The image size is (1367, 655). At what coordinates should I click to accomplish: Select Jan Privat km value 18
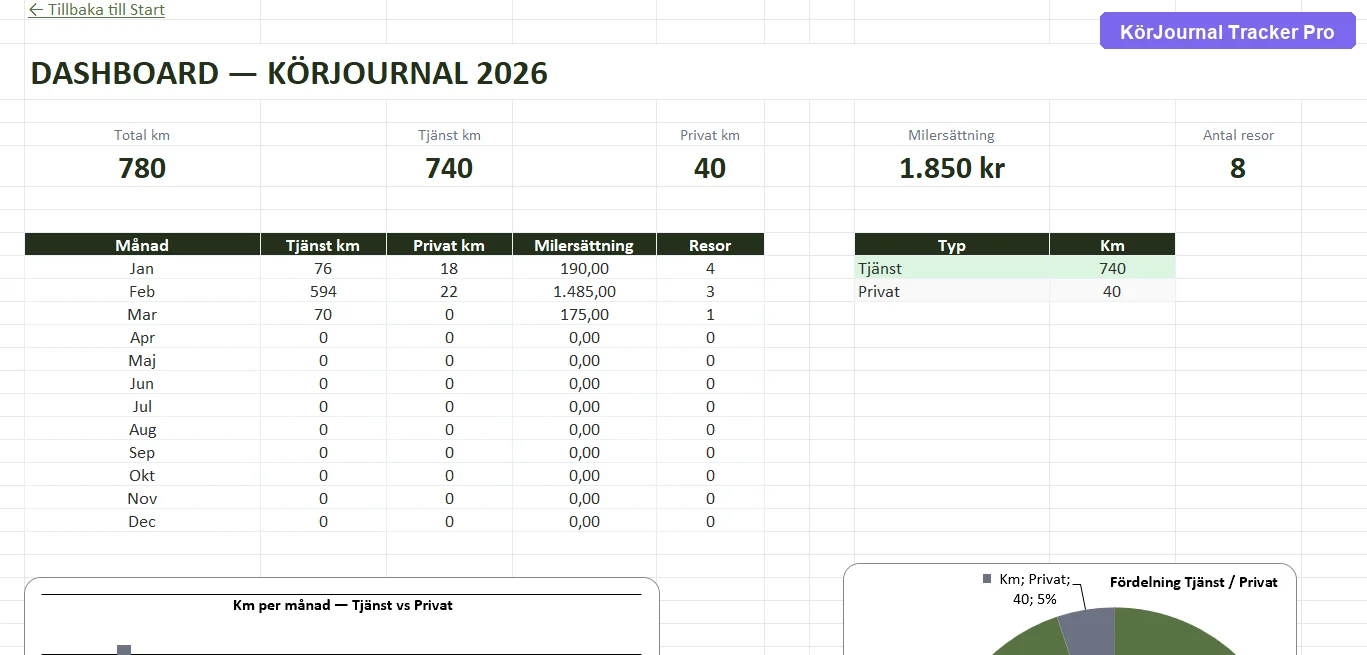coord(449,268)
